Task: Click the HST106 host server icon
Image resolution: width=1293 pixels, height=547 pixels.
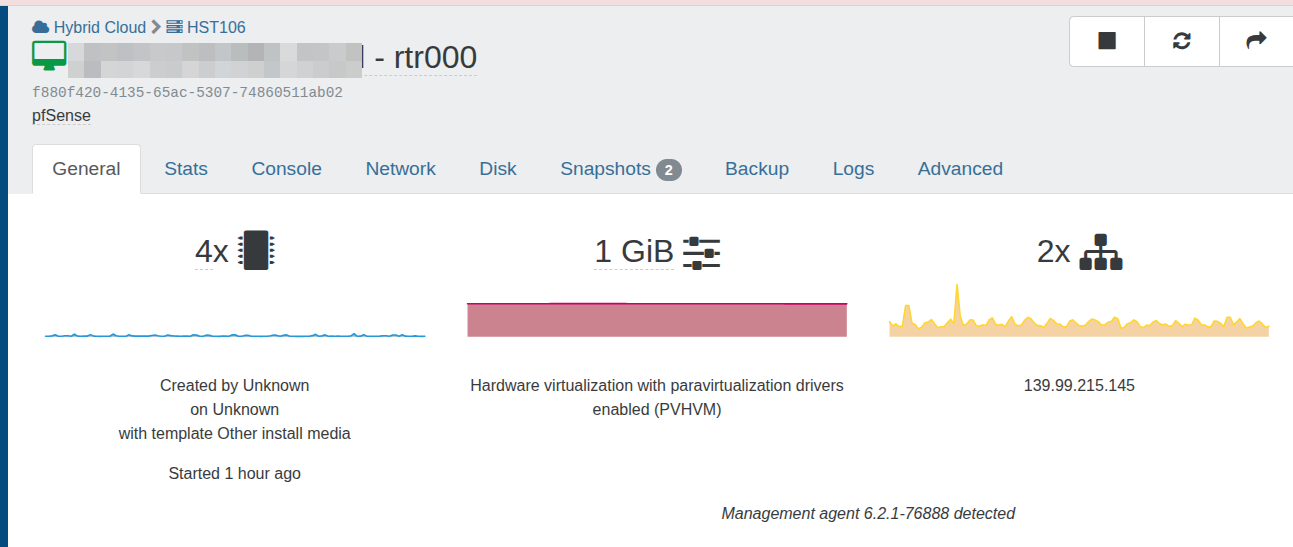Action: 174,27
